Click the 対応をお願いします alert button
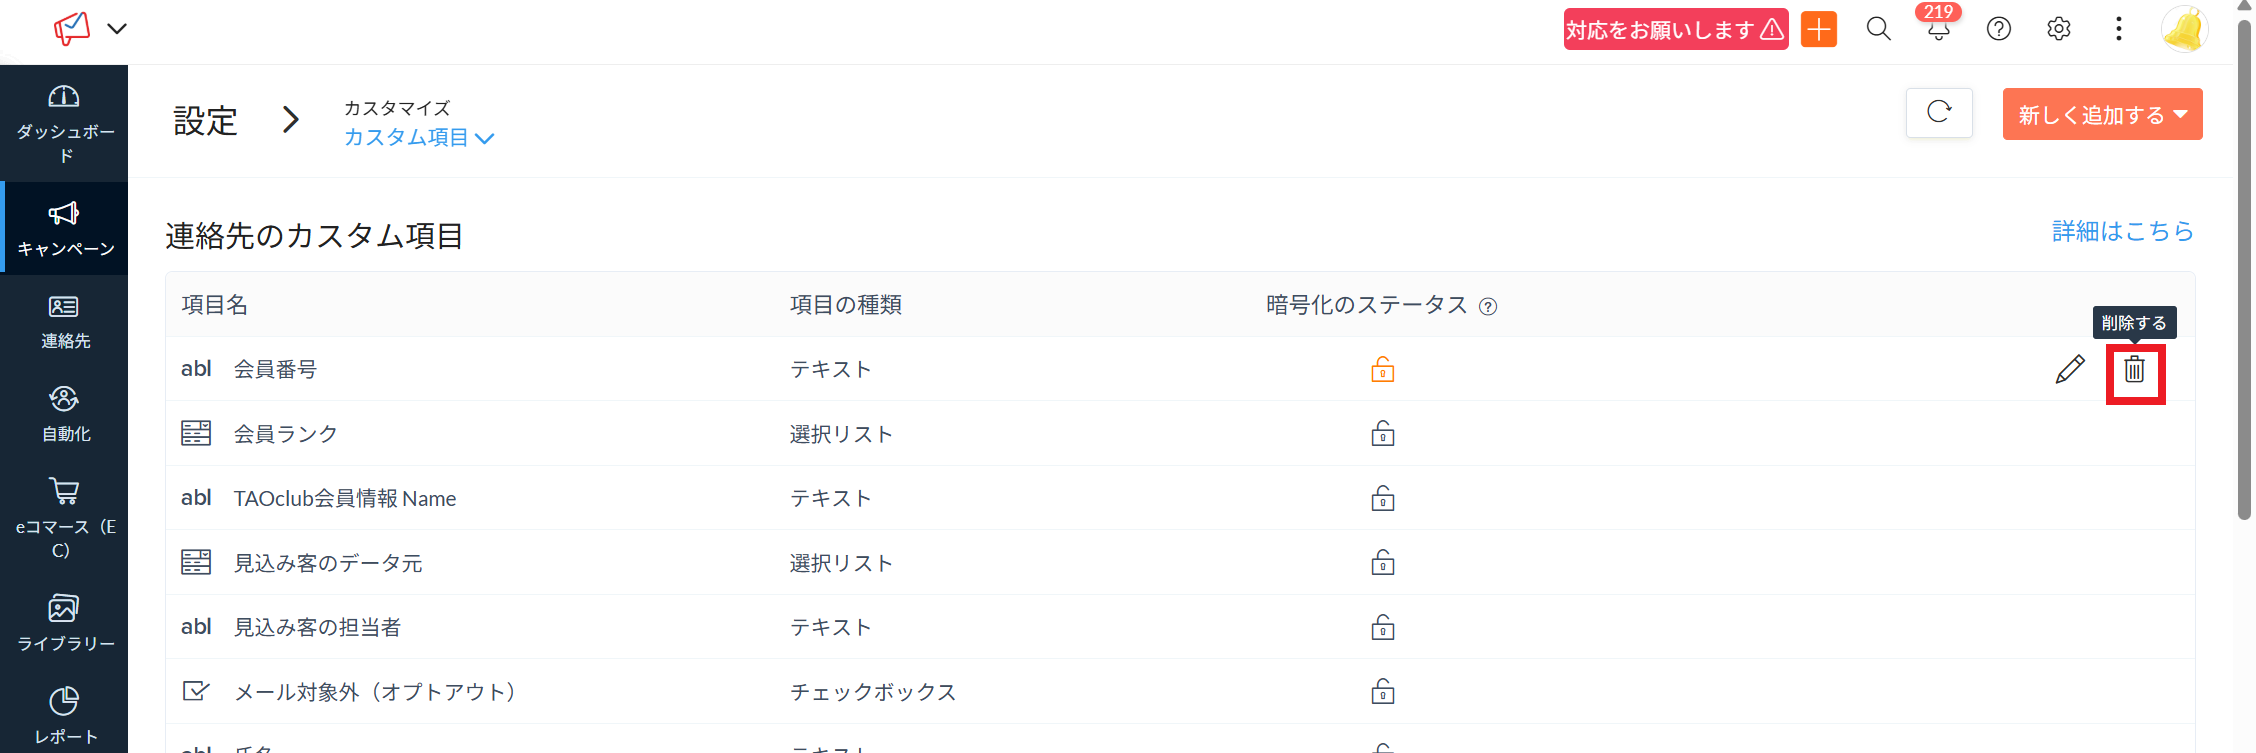 [1675, 30]
